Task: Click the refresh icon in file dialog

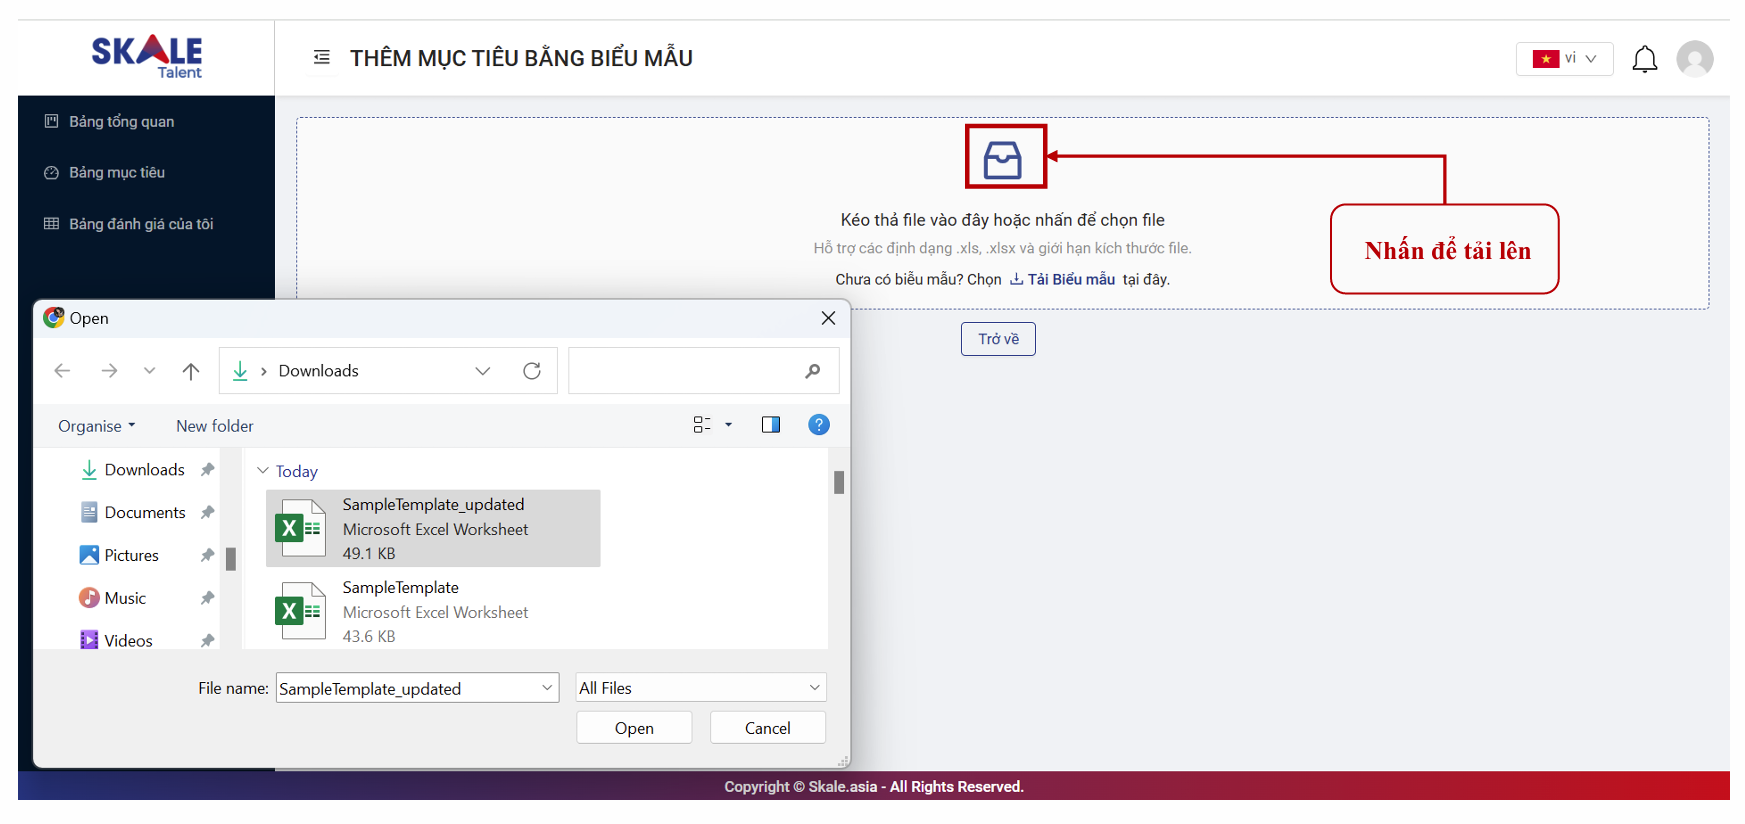Action: click(532, 371)
